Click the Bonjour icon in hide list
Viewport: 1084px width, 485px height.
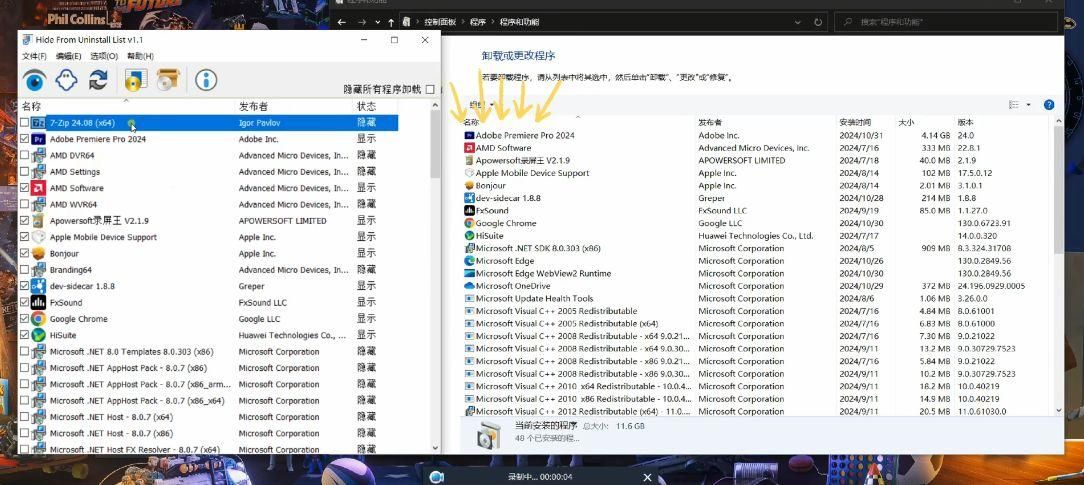(39, 254)
